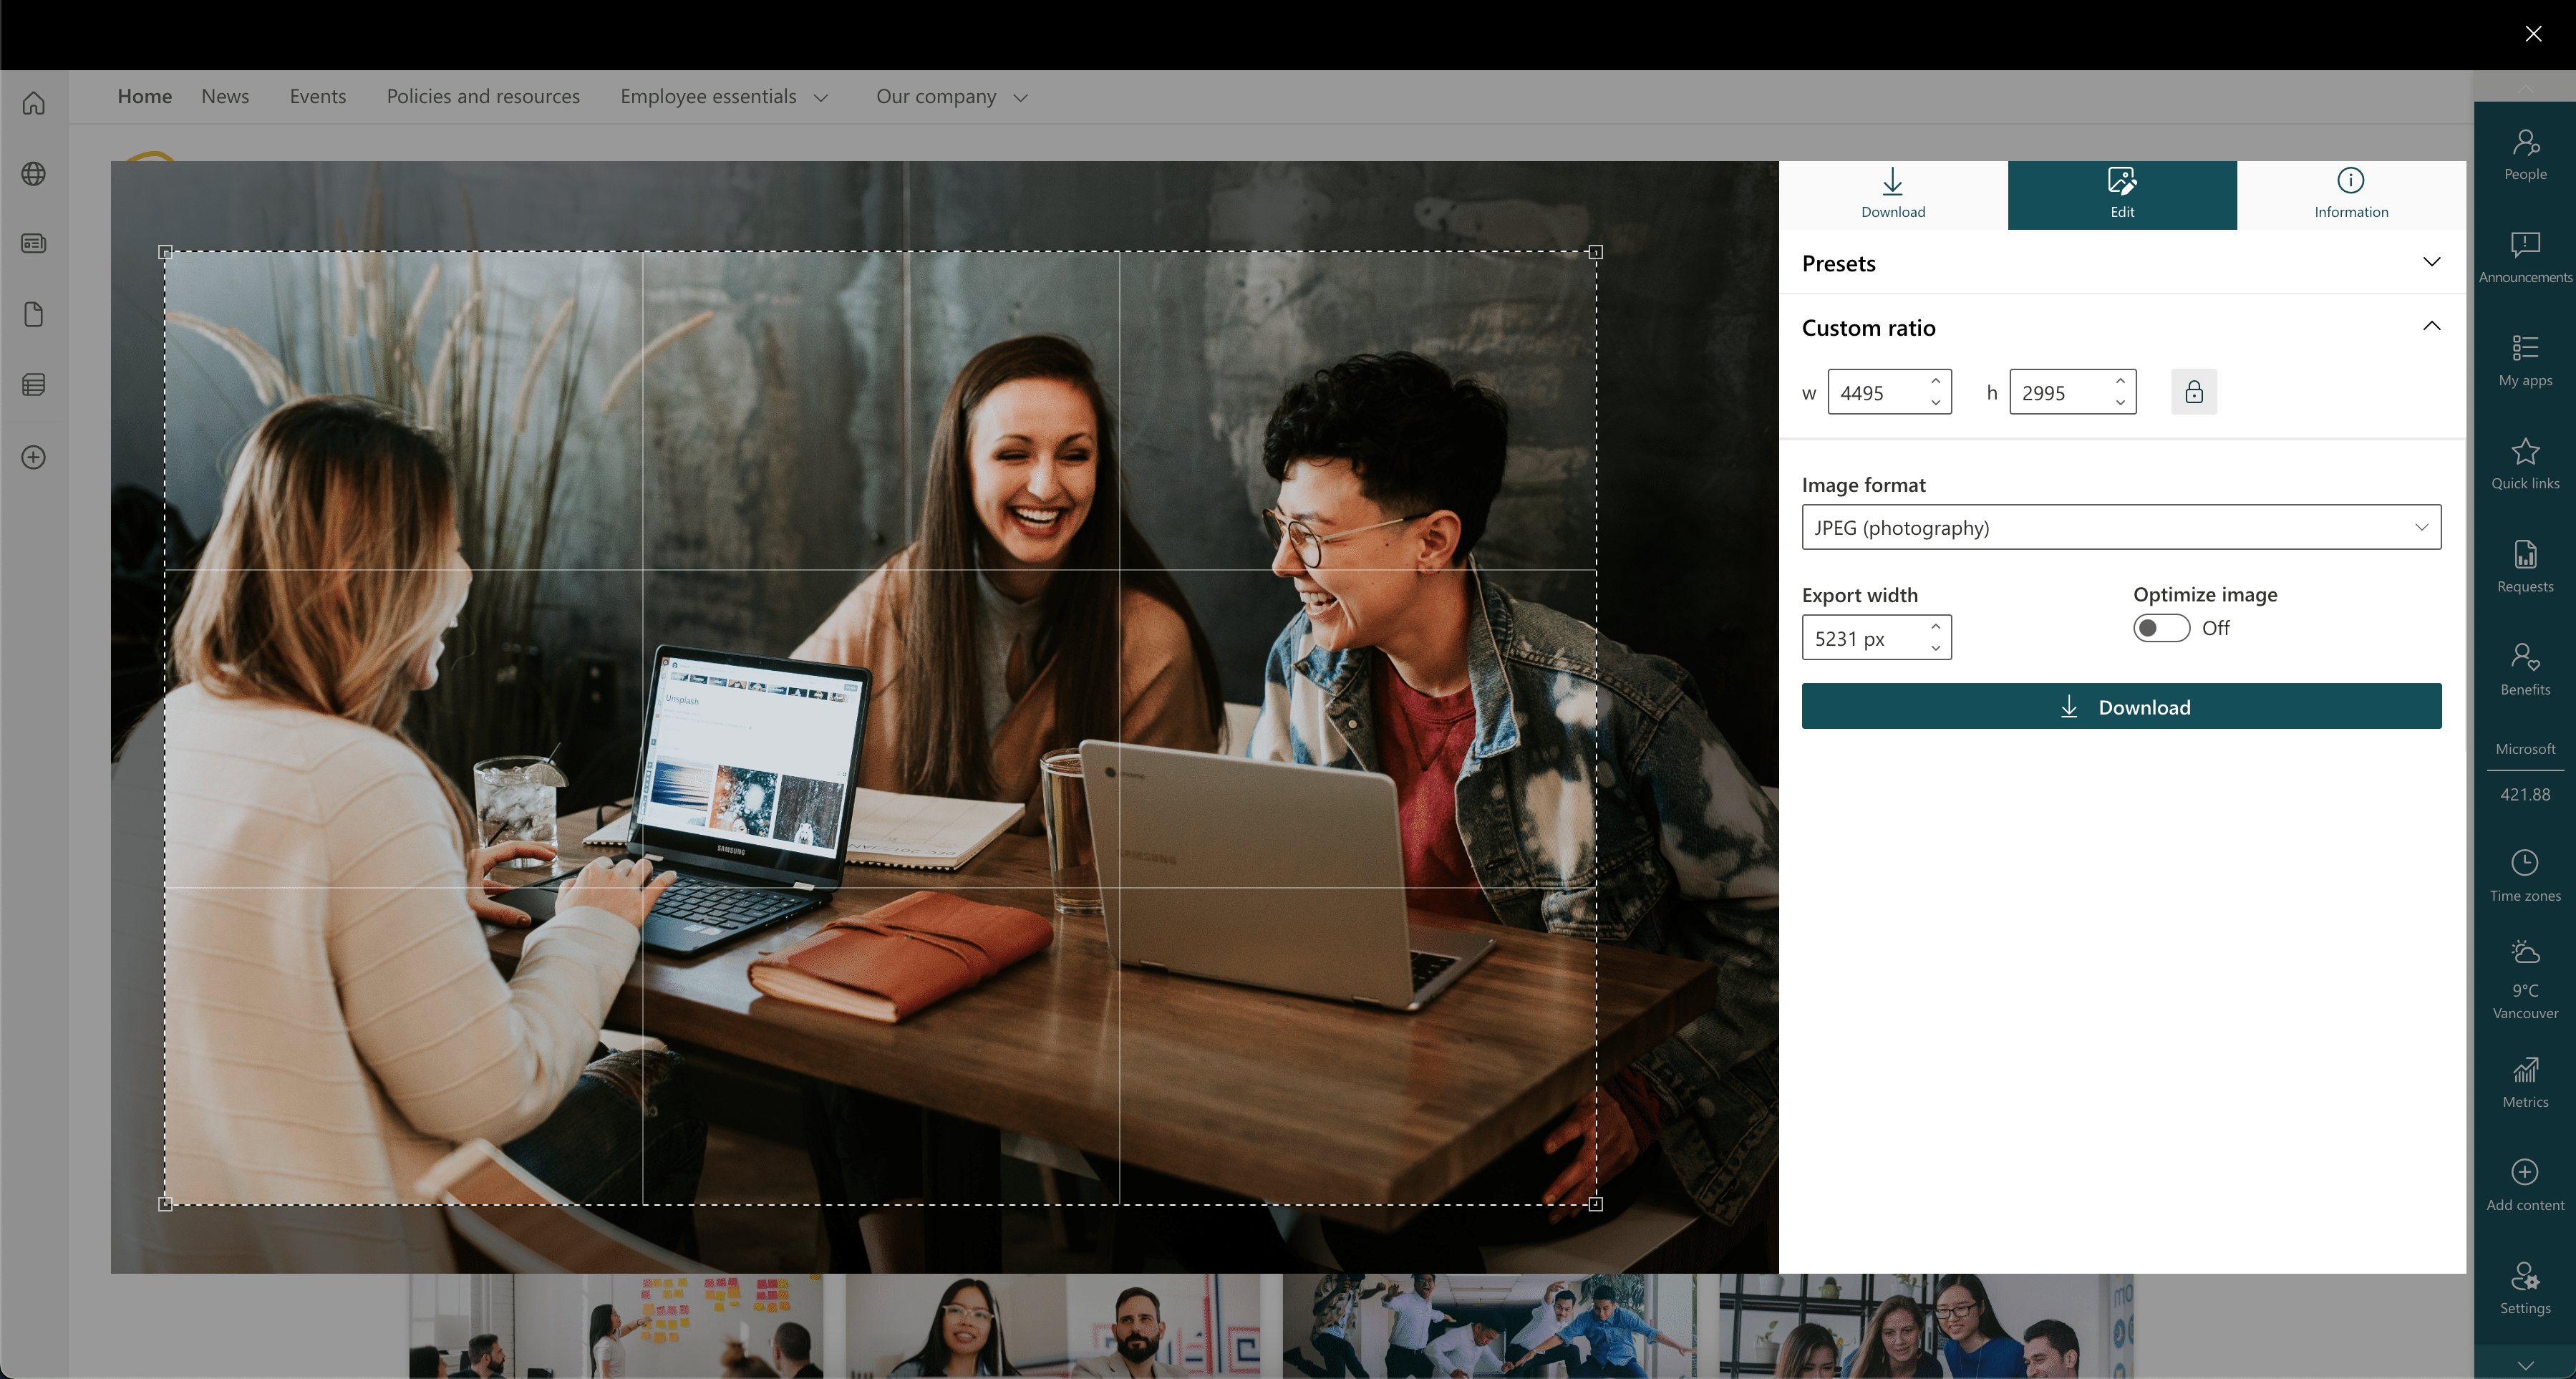
Task: Open the Image format dropdown
Action: tap(2120, 527)
